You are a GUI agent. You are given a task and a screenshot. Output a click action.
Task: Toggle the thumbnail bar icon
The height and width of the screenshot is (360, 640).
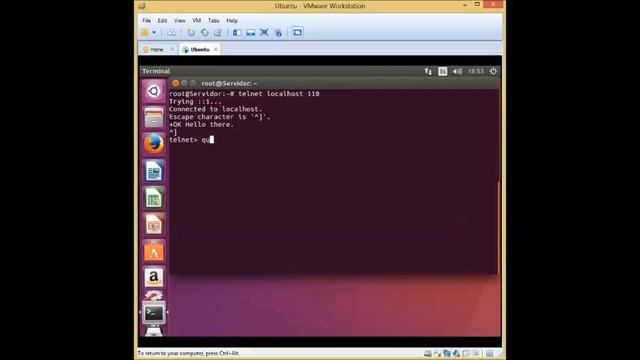click(x=251, y=33)
